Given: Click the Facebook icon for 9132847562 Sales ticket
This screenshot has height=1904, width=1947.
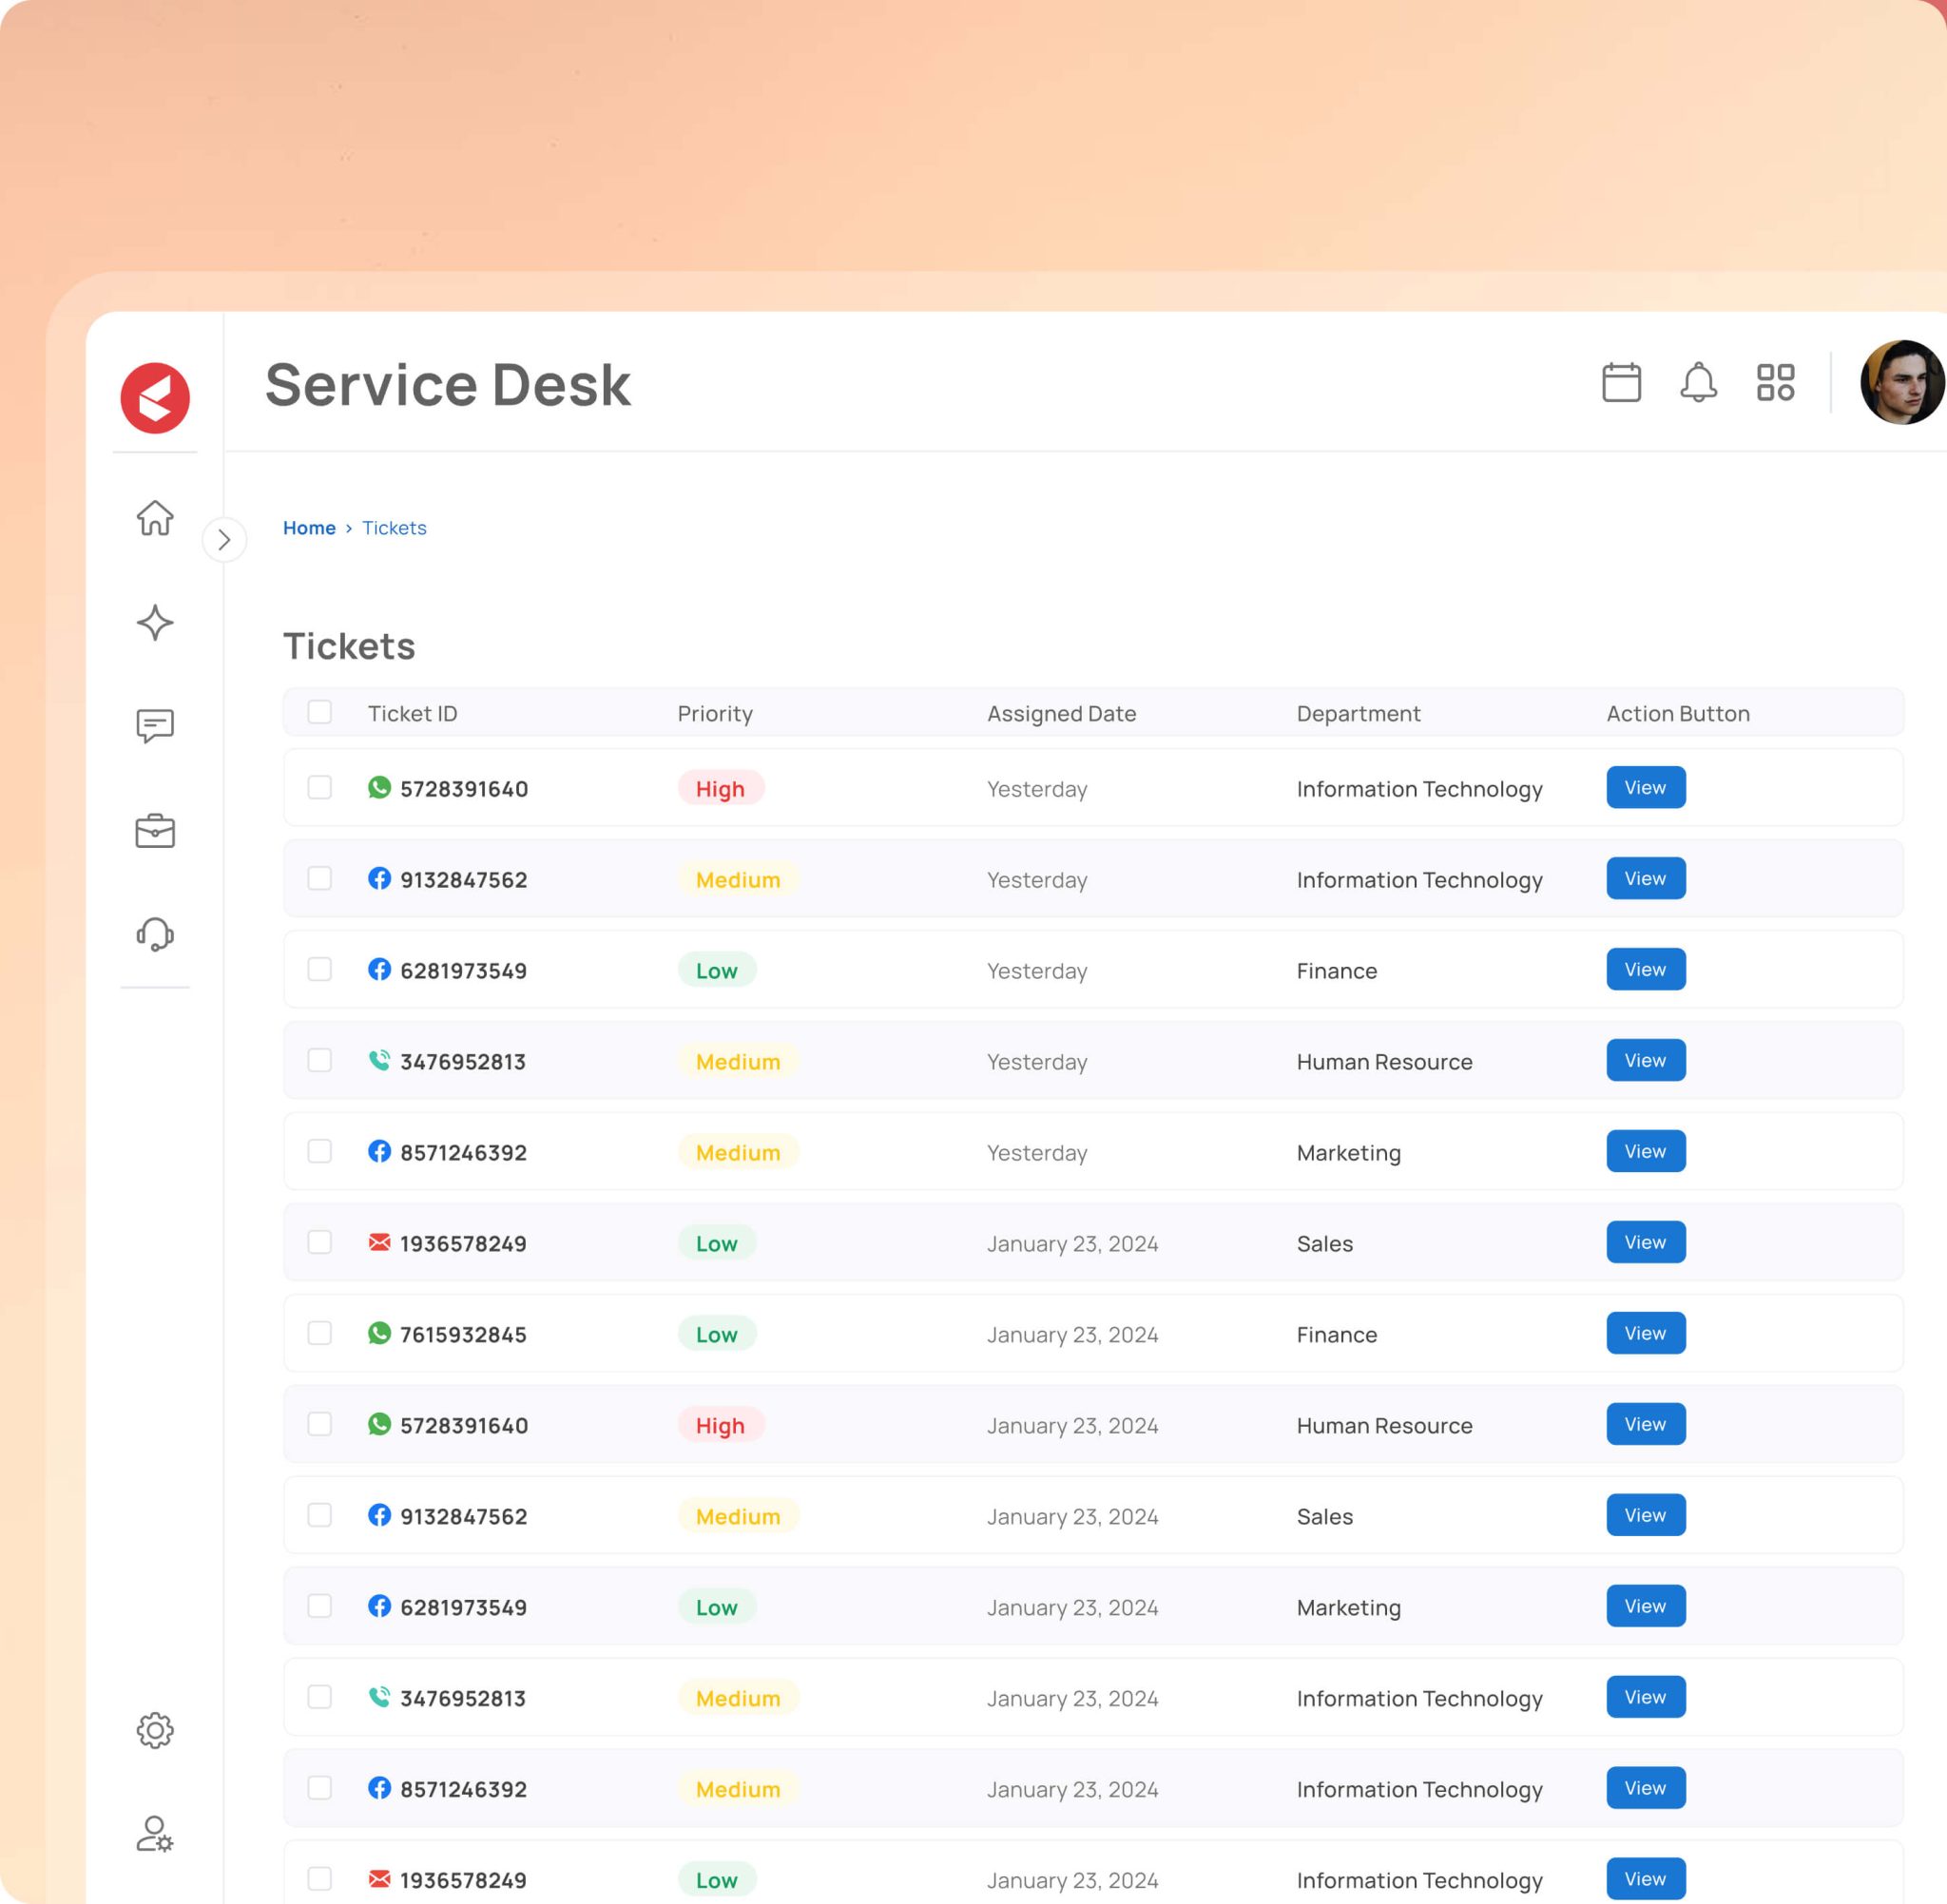Looking at the screenshot, I should (x=379, y=1515).
